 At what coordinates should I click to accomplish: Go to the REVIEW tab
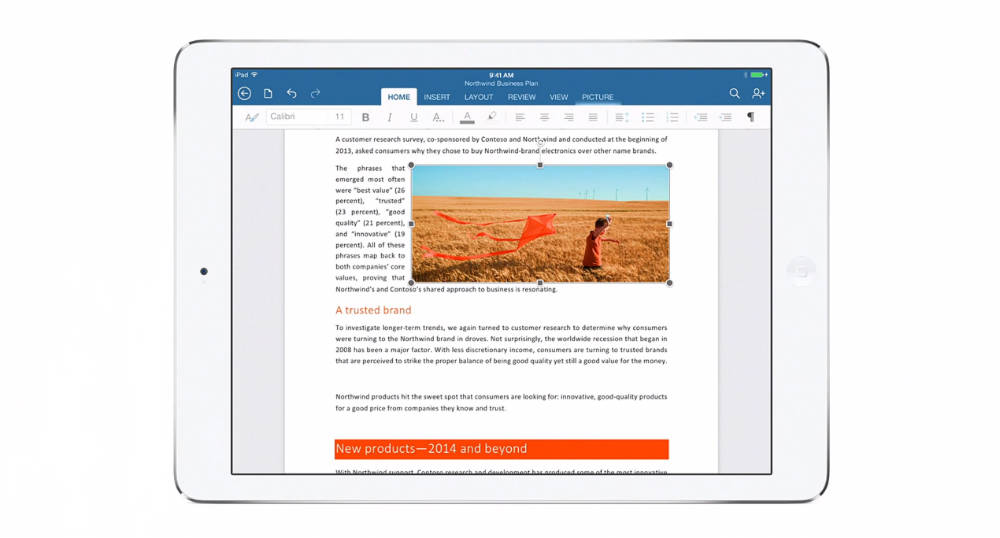[522, 97]
